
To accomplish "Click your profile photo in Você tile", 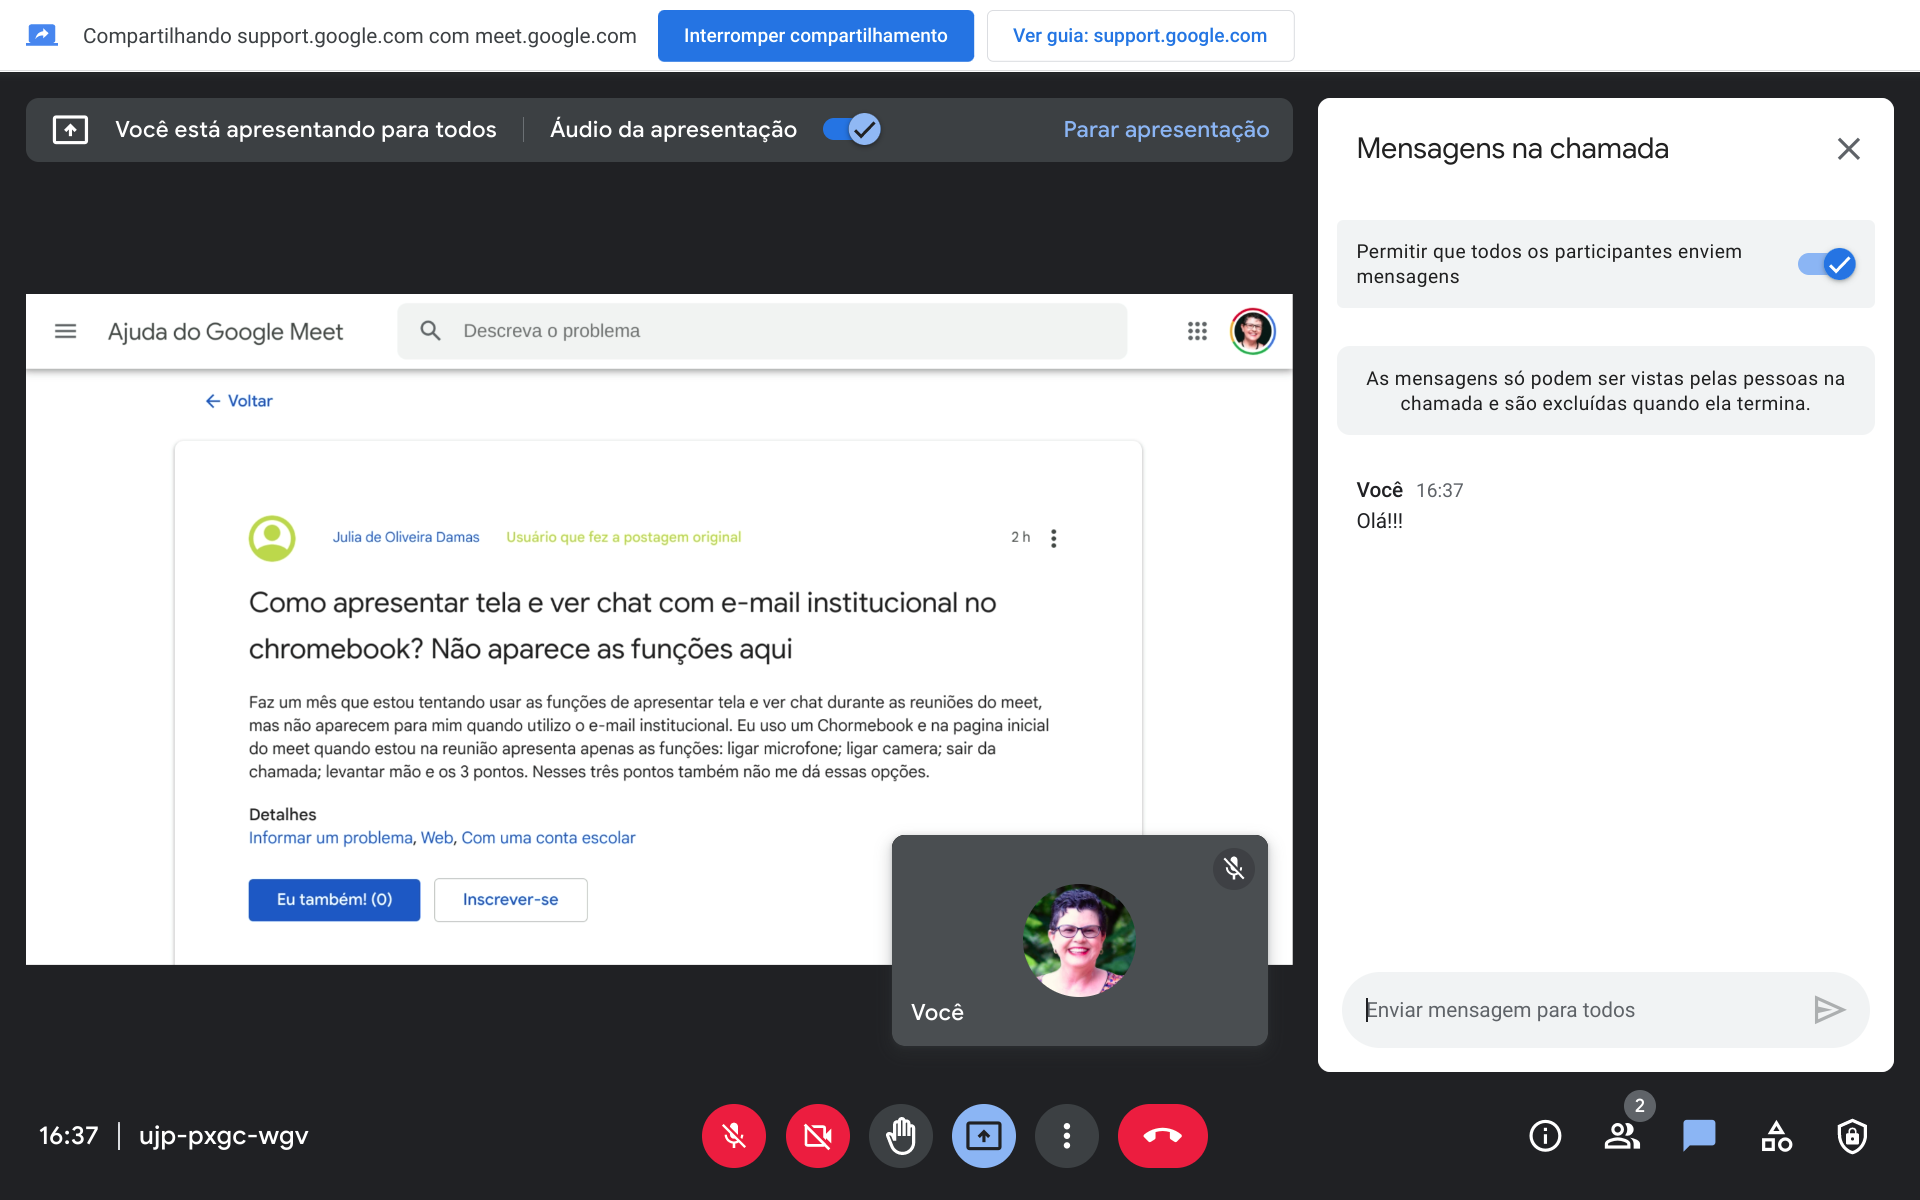I will point(1079,940).
